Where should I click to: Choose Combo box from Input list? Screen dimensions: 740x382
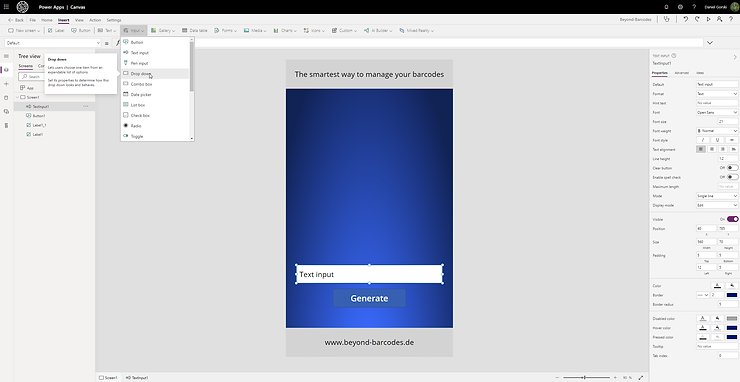pos(156,84)
